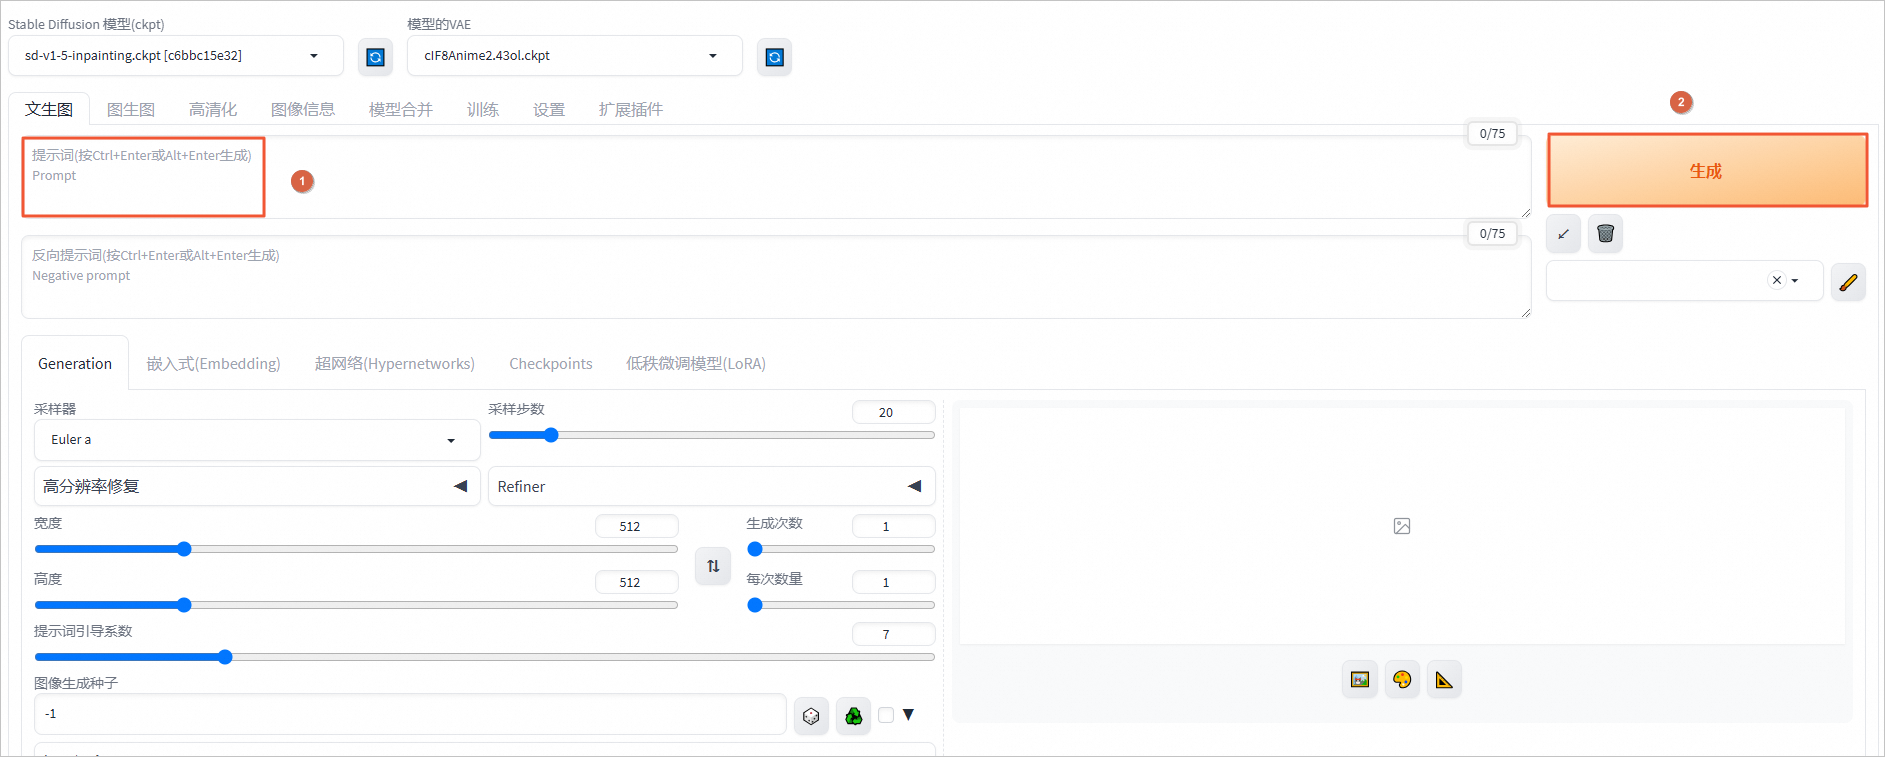1885x757 pixels.
Task: Open the prompt styles dropdown
Action: 1685,281
